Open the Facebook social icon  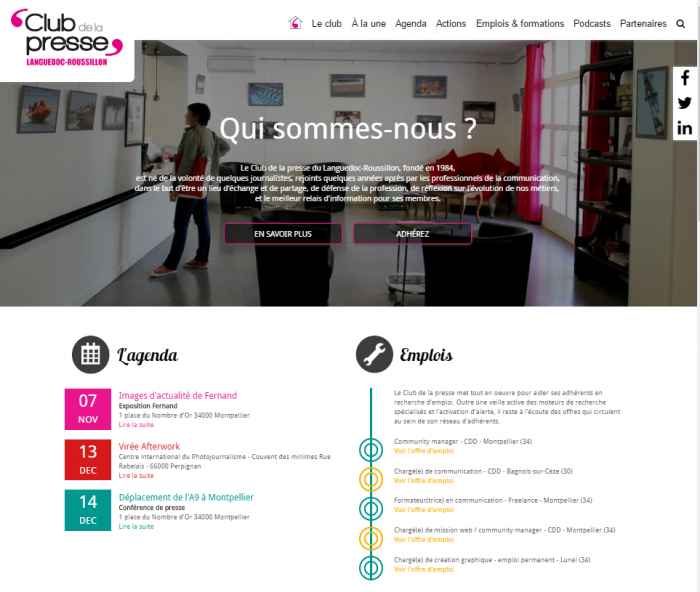(685, 78)
